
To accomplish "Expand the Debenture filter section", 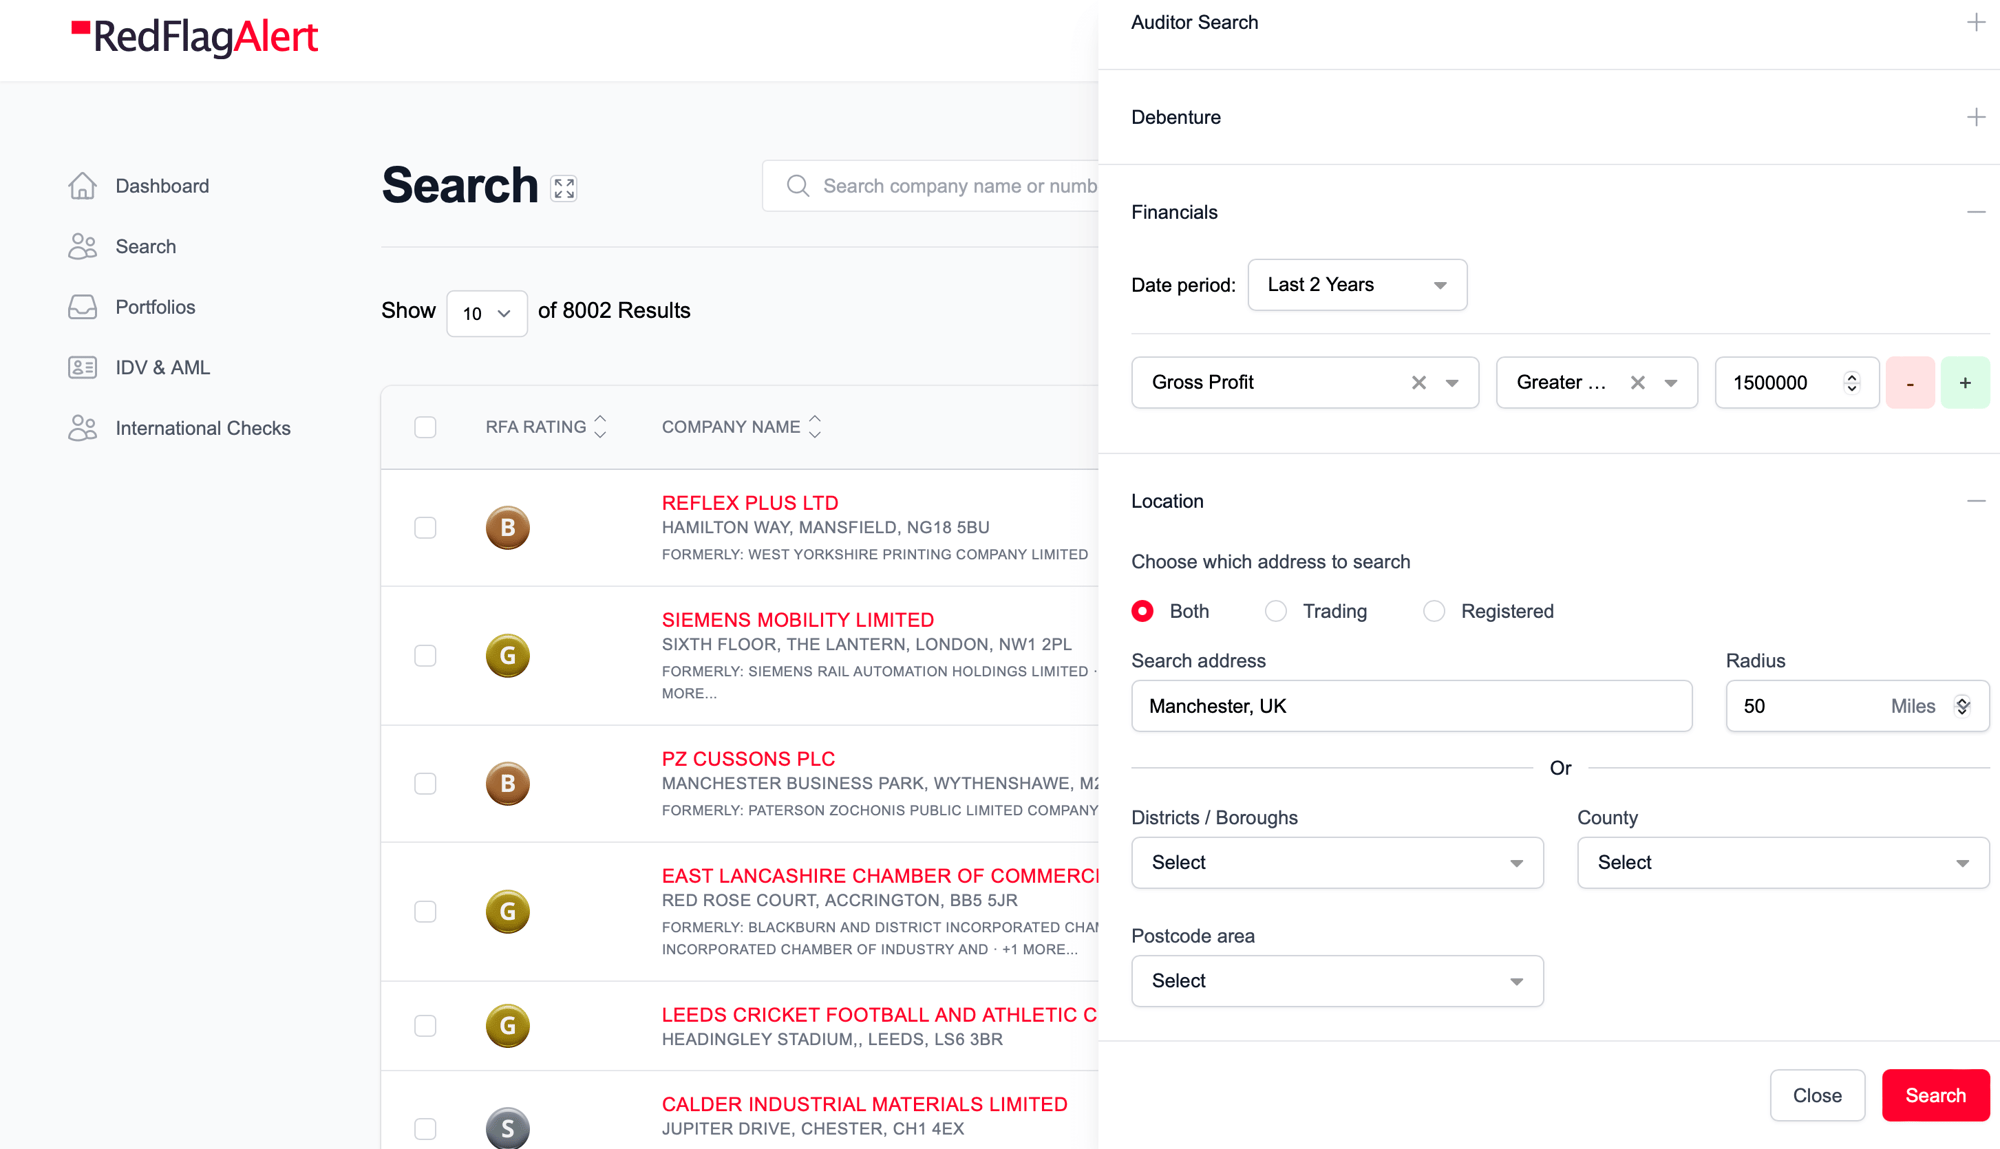I will (x=1974, y=117).
